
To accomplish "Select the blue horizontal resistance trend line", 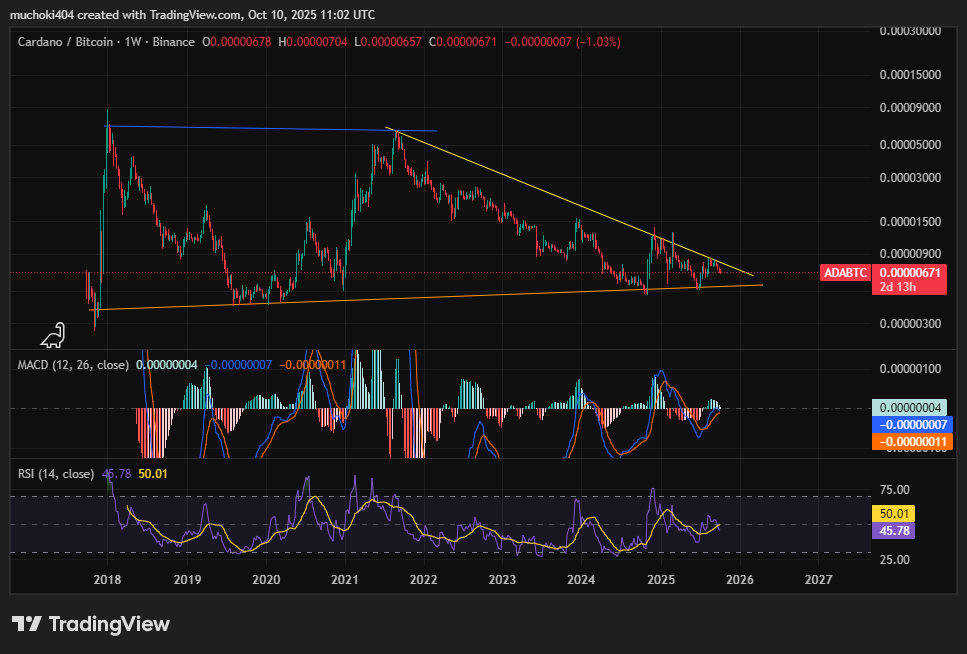I will coord(270,129).
